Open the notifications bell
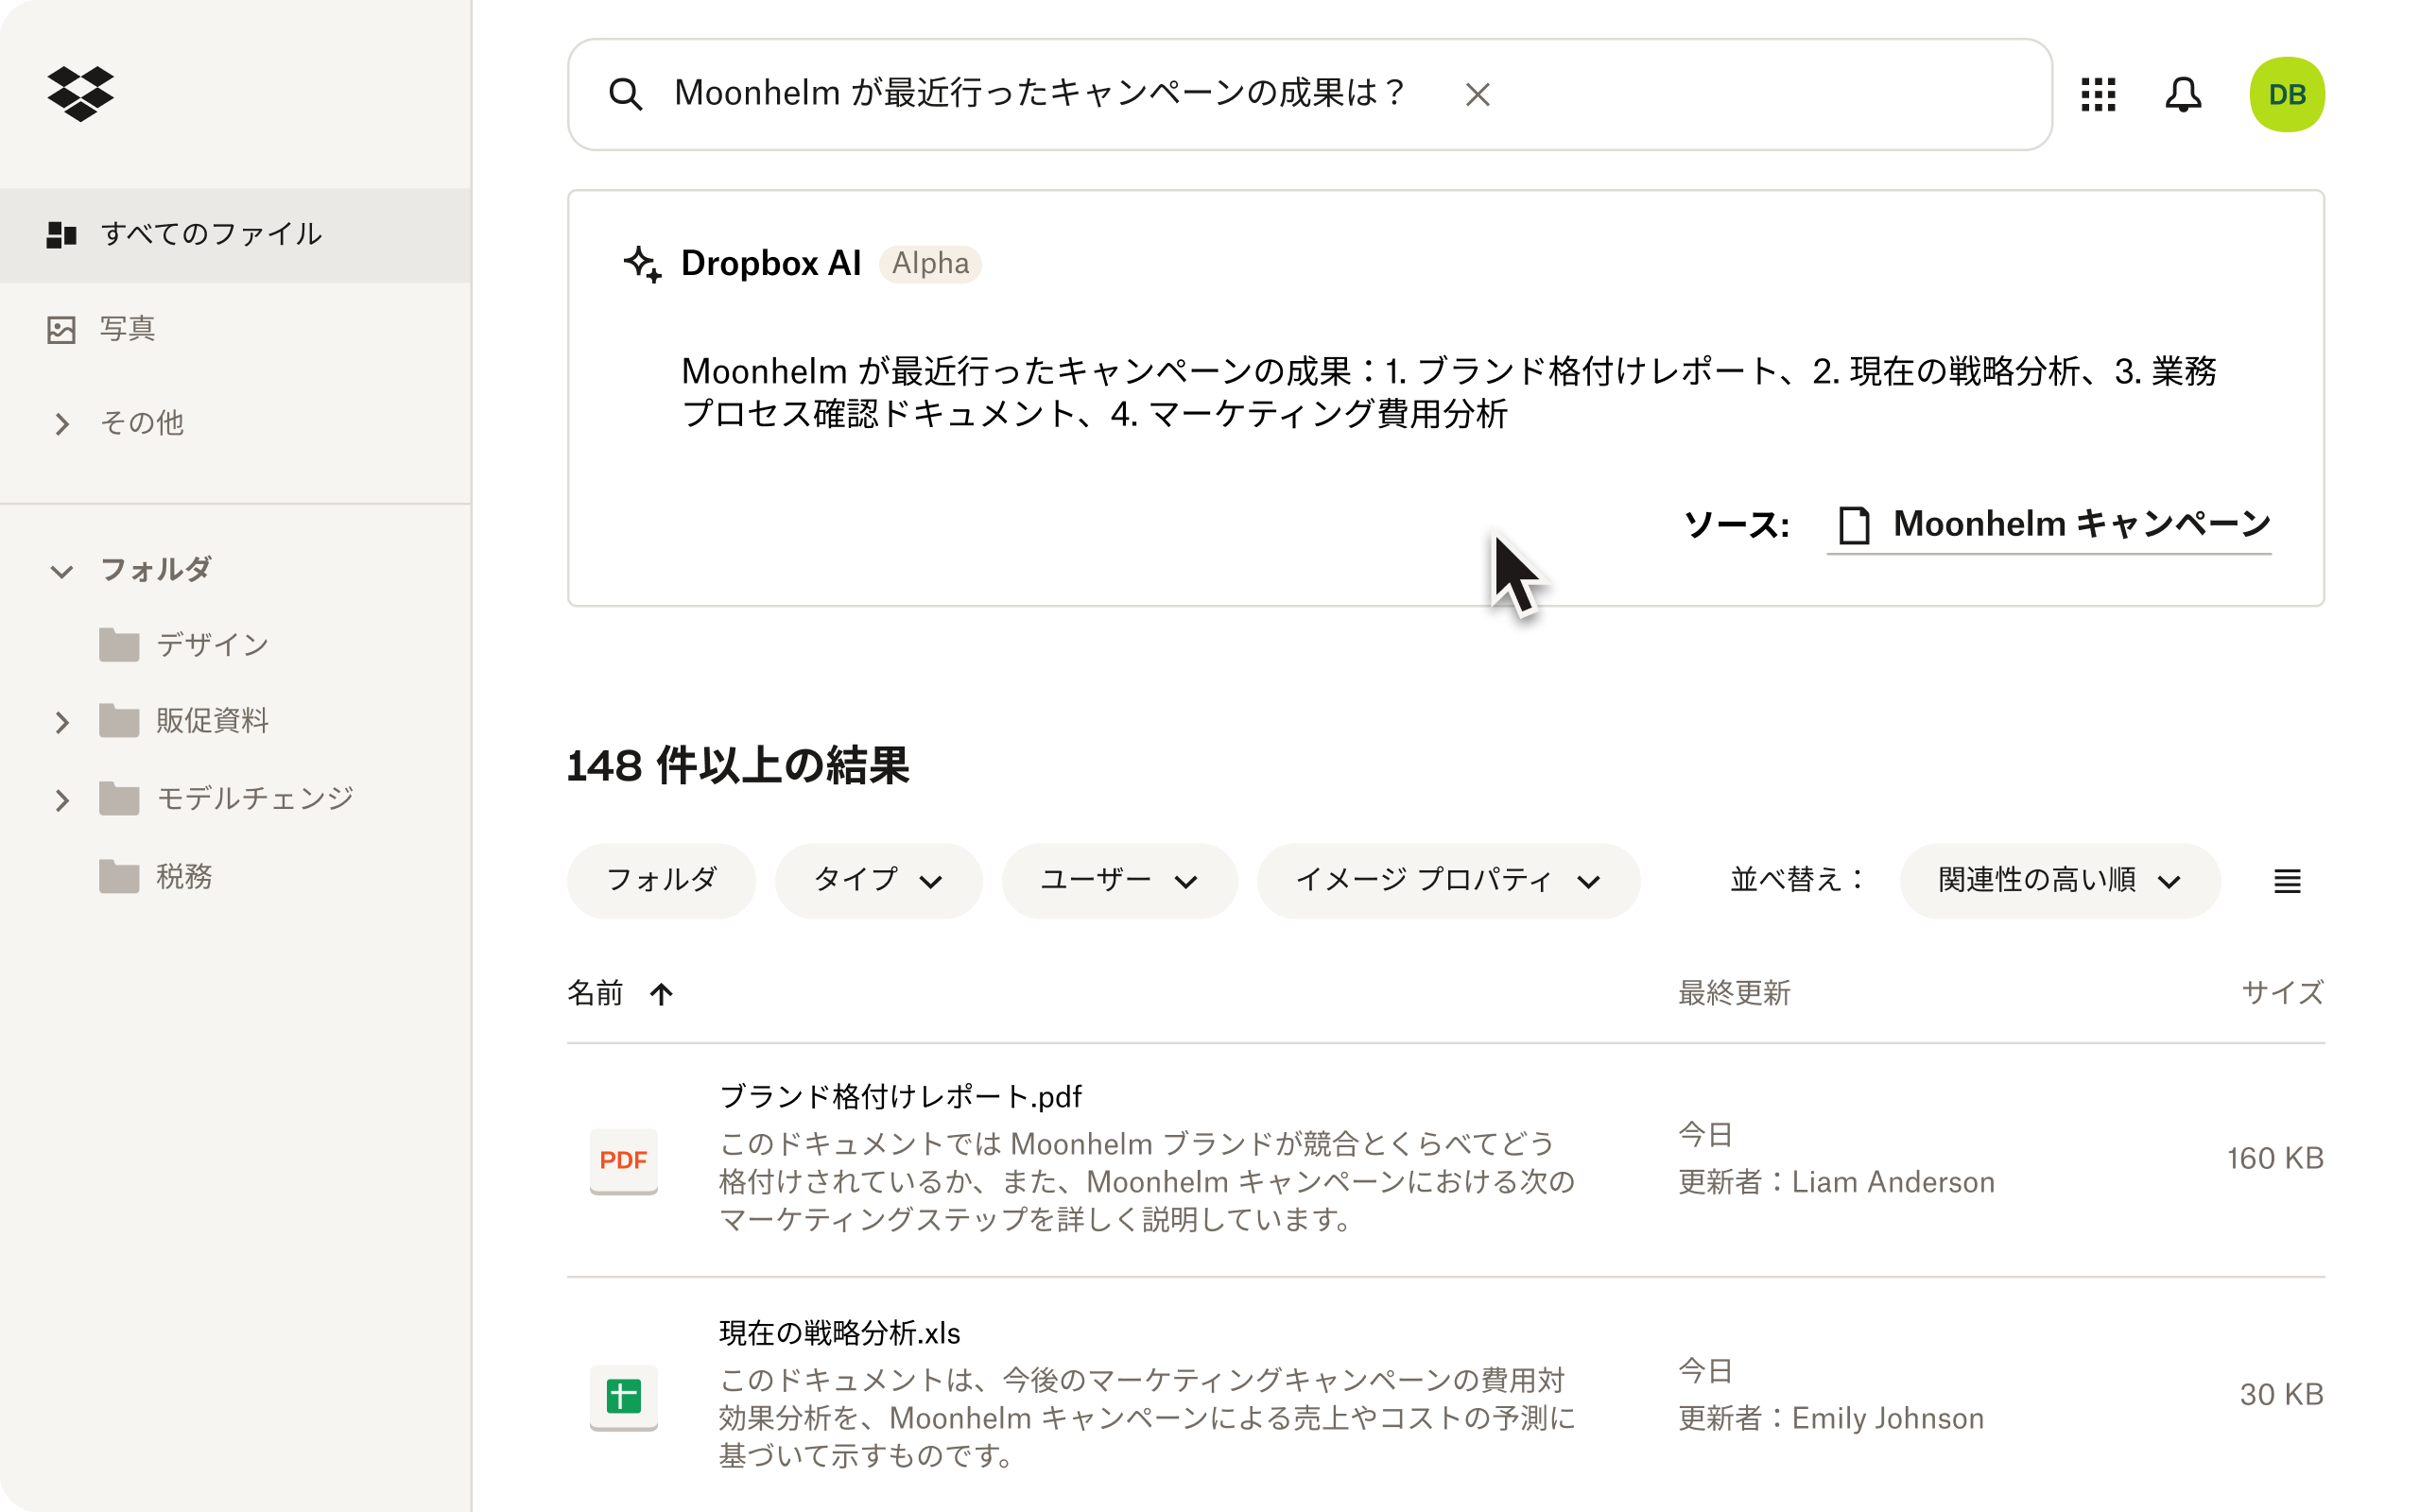The width and height of the screenshot is (2420, 1512). [2183, 94]
